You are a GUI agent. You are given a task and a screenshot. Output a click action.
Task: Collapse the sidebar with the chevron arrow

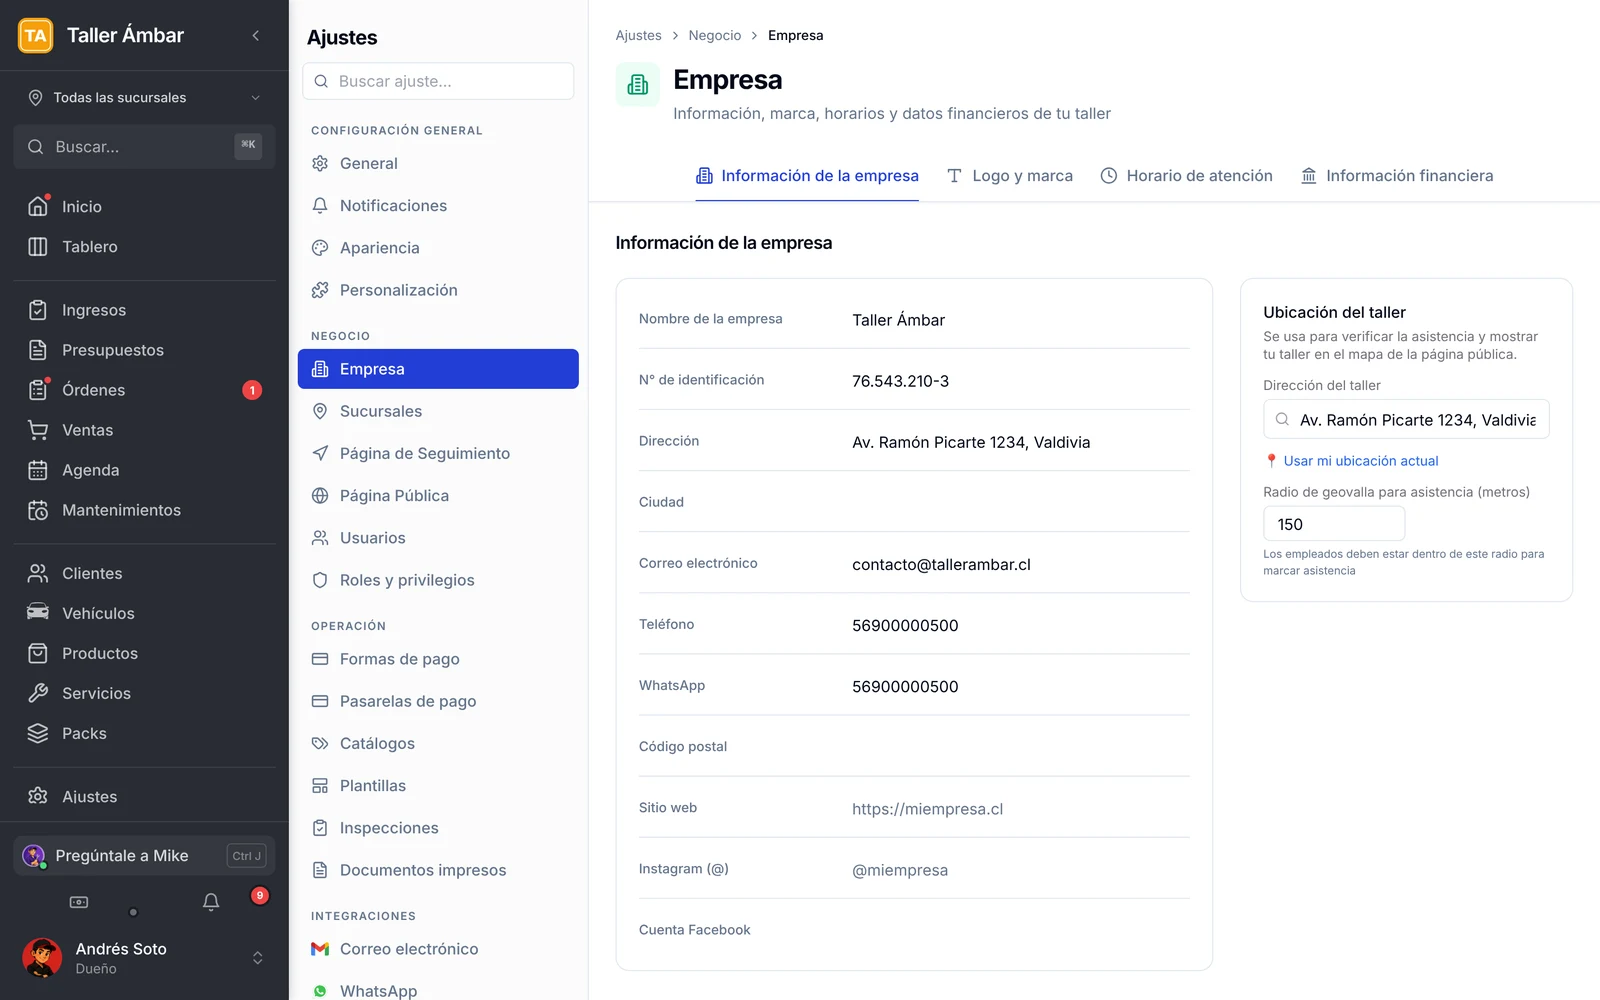[x=256, y=35]
